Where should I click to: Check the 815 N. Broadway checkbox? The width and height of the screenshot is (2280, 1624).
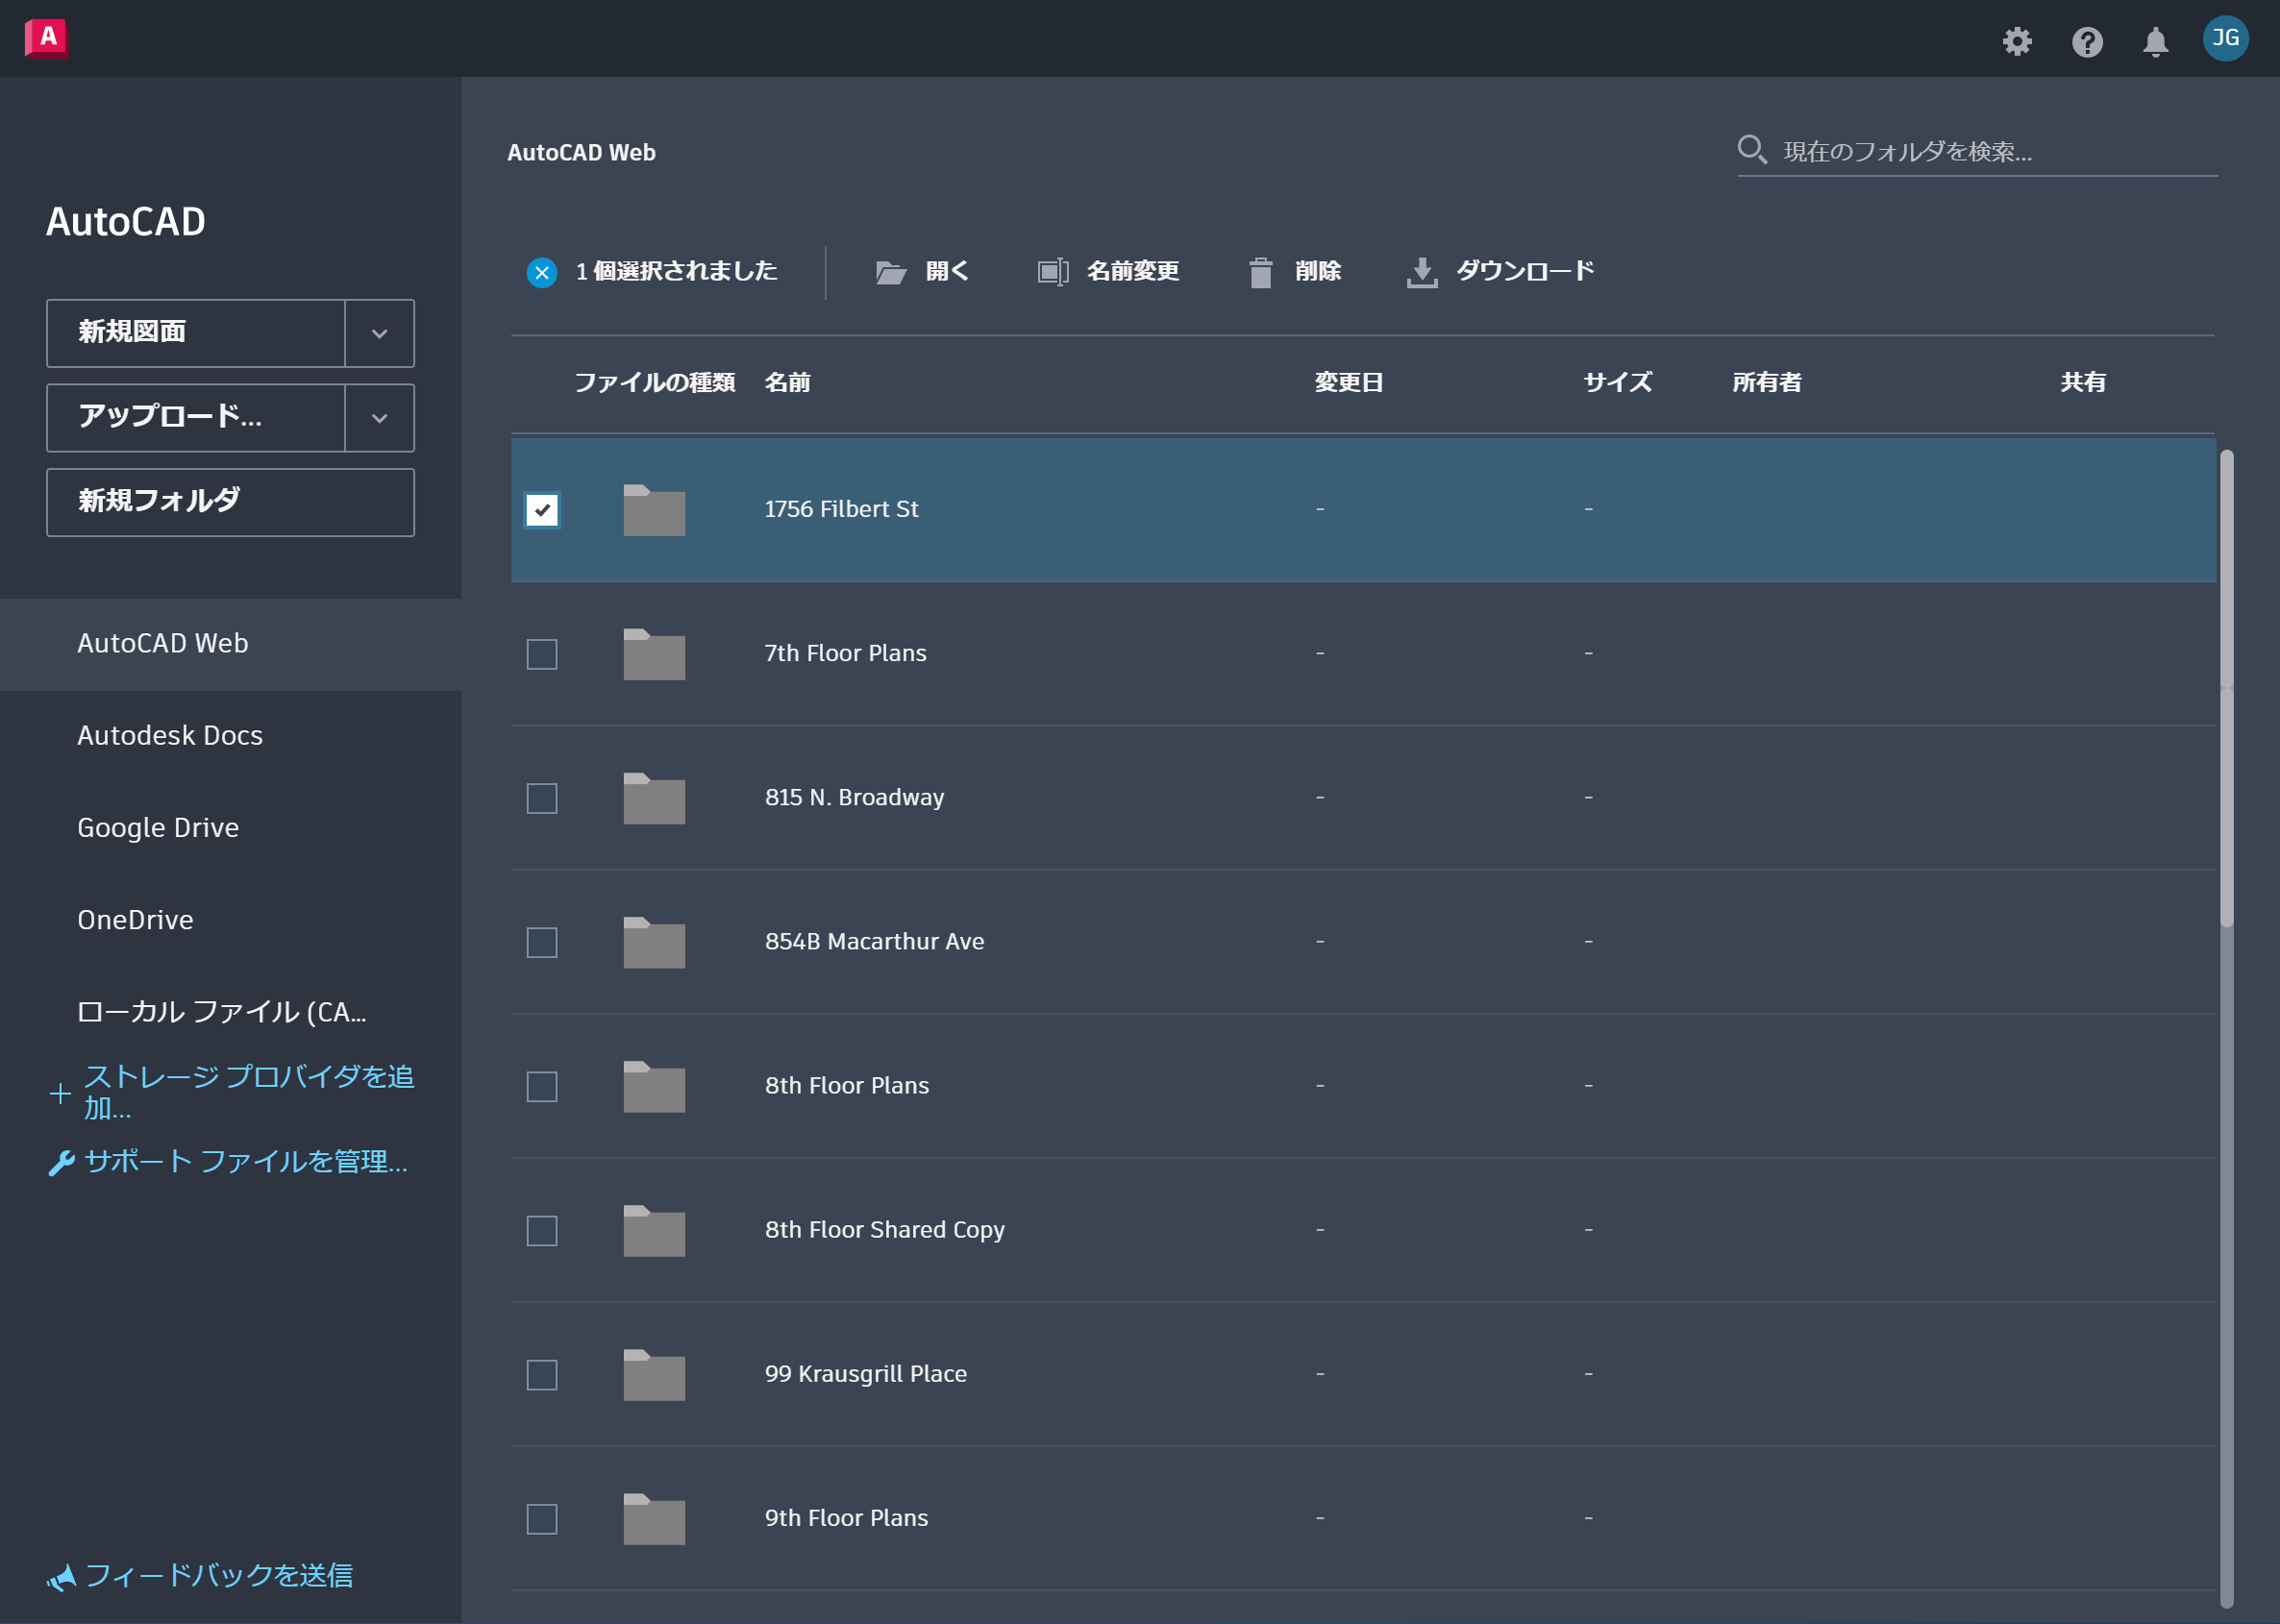[542, 798]
